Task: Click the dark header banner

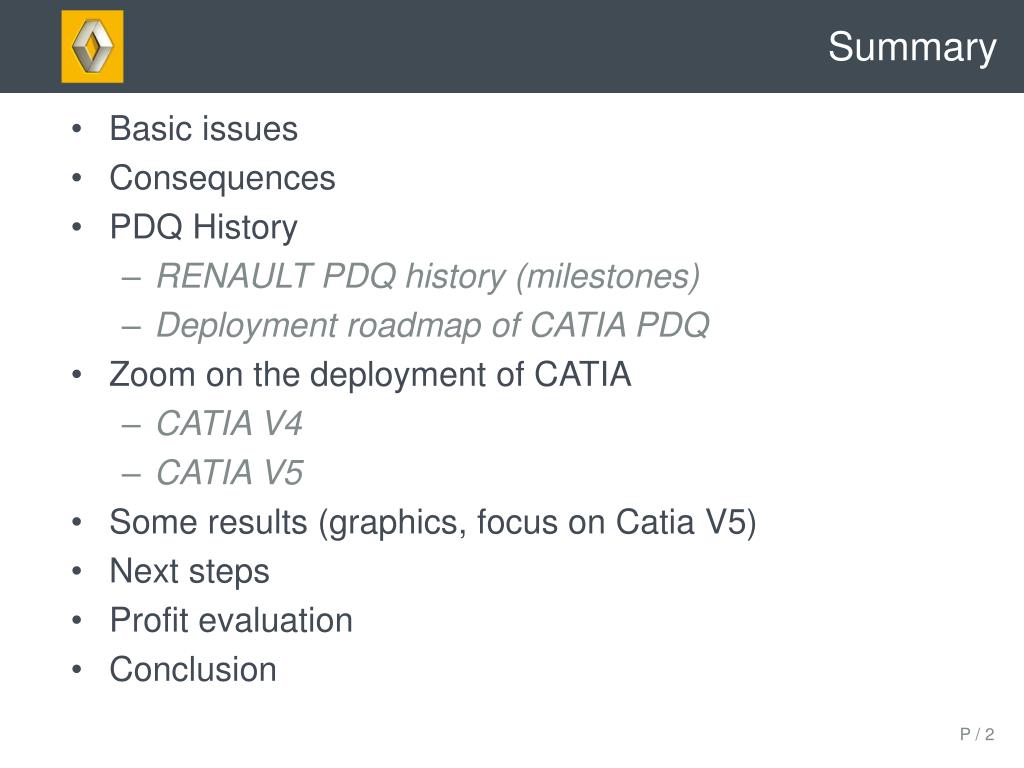Action: click(512, 46)
